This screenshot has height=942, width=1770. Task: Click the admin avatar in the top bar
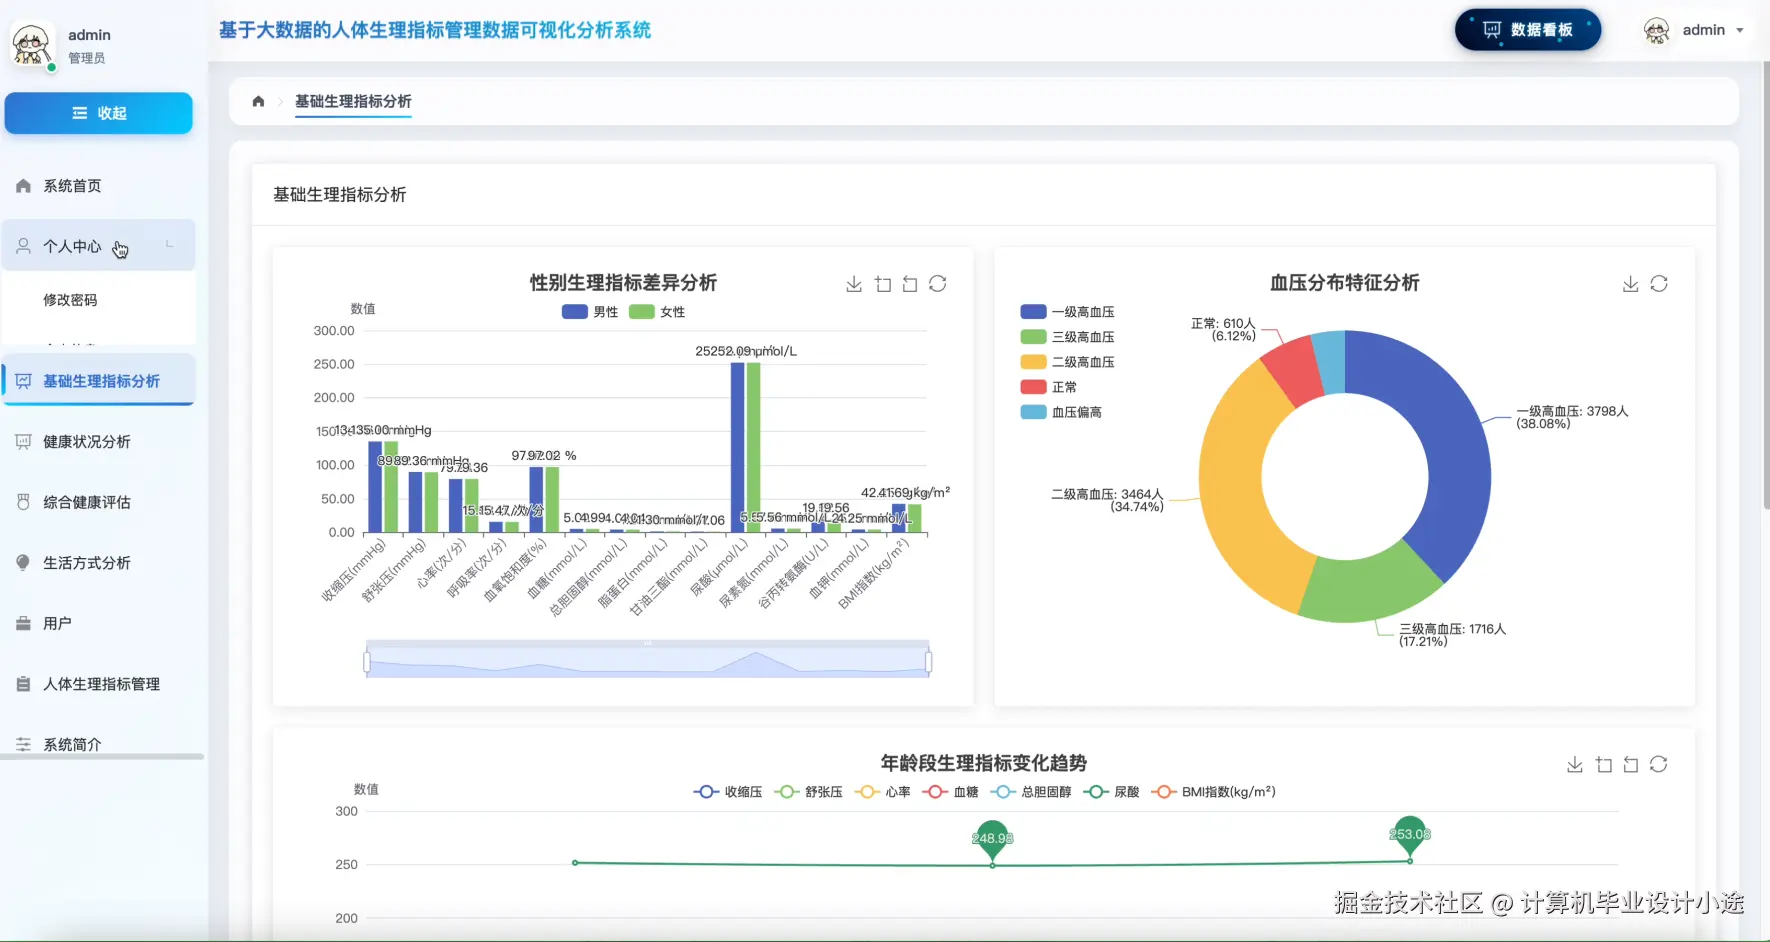click(x=1657, y=31)
